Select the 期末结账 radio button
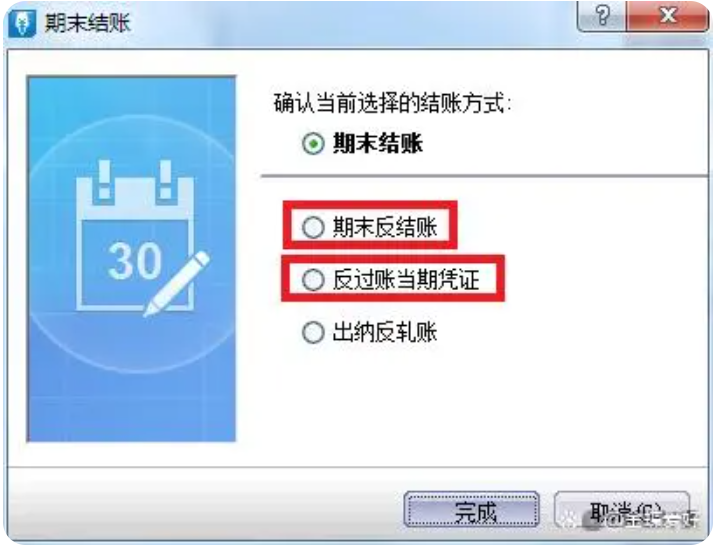This screenshot has width=716, height=548. point(313,143)
